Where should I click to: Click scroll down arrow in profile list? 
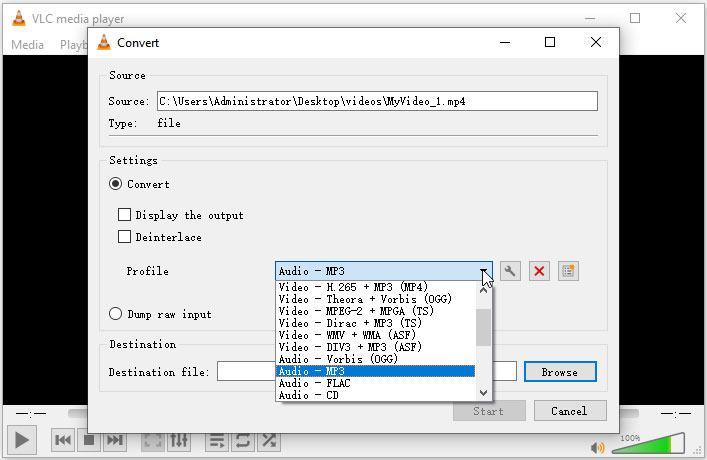483,393
